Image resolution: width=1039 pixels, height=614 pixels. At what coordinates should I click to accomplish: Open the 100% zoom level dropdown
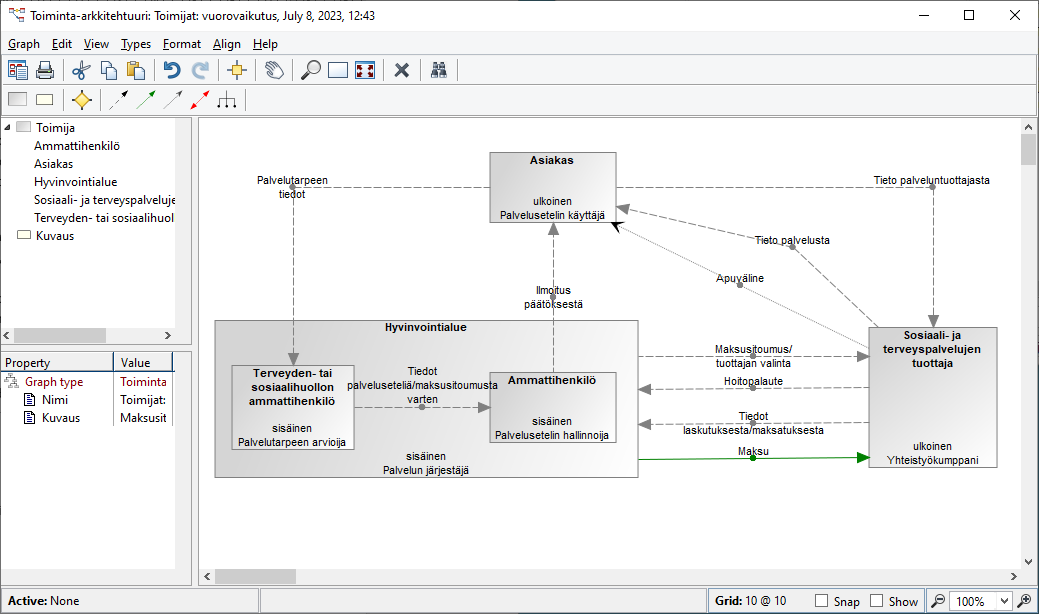pos(1004,601)
